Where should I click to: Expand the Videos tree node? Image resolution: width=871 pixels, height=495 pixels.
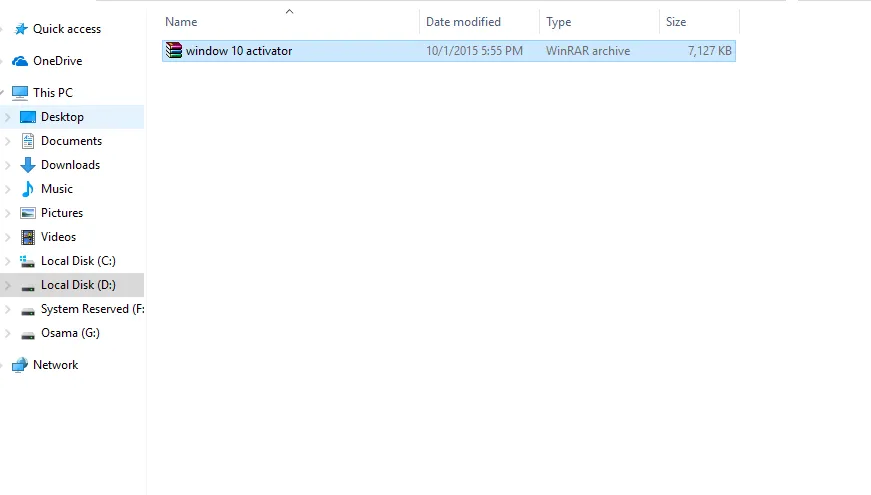8,237
